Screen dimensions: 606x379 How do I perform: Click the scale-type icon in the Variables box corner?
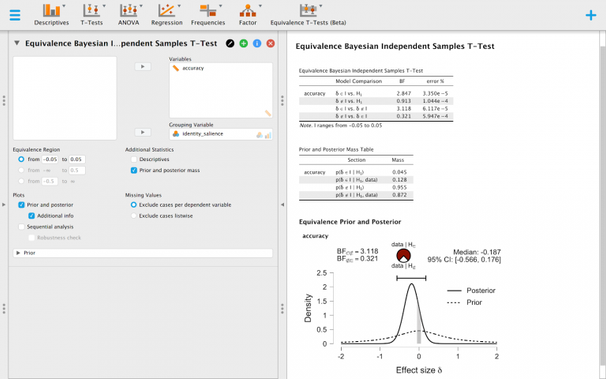point(268,113)
